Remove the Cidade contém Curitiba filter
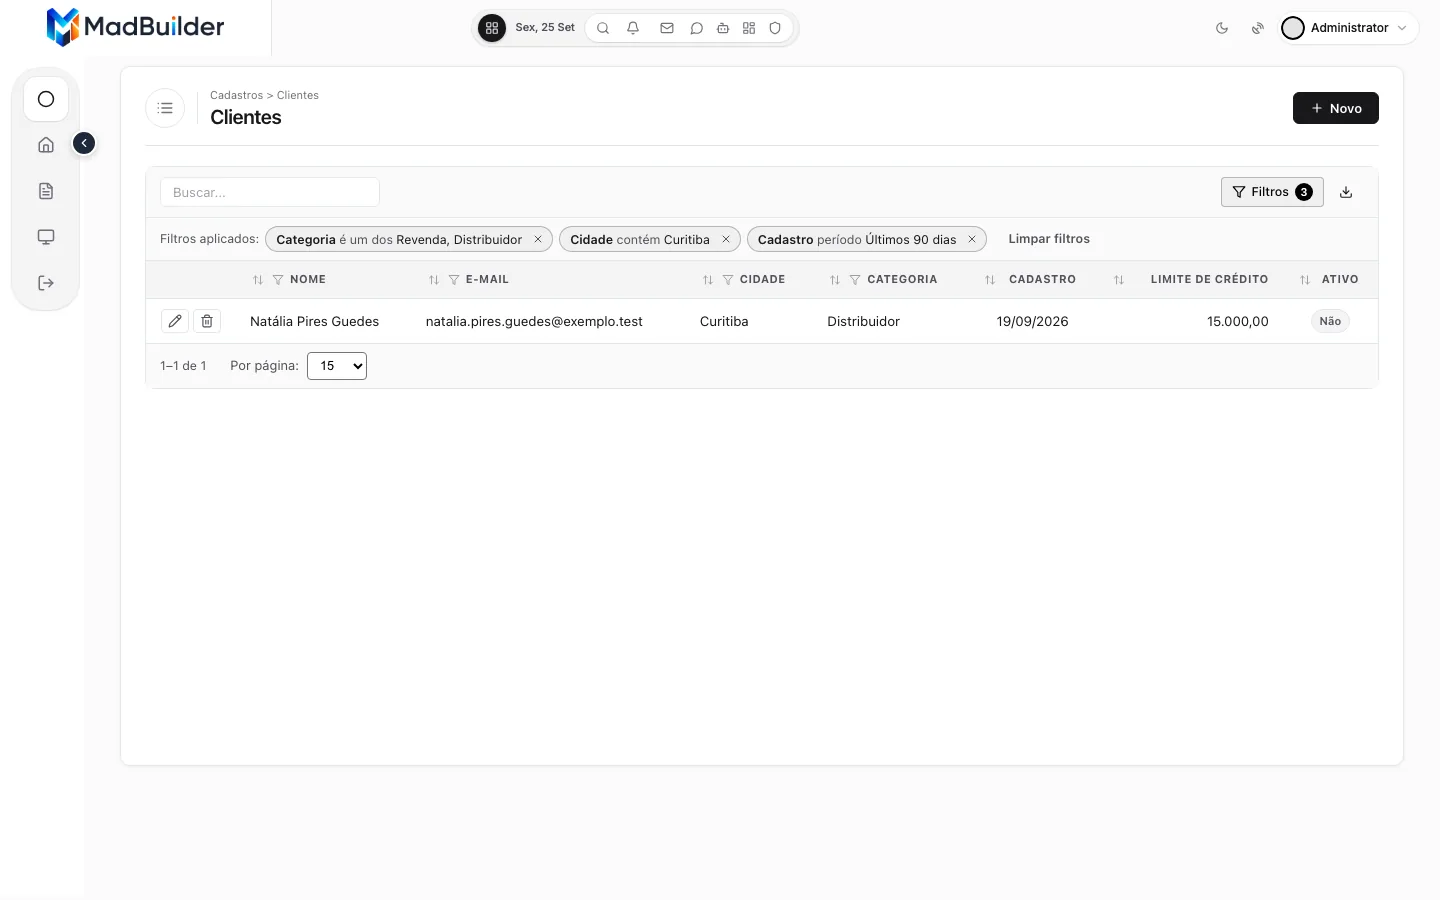This screenshot has width=1440, height=900. (726, 239)
